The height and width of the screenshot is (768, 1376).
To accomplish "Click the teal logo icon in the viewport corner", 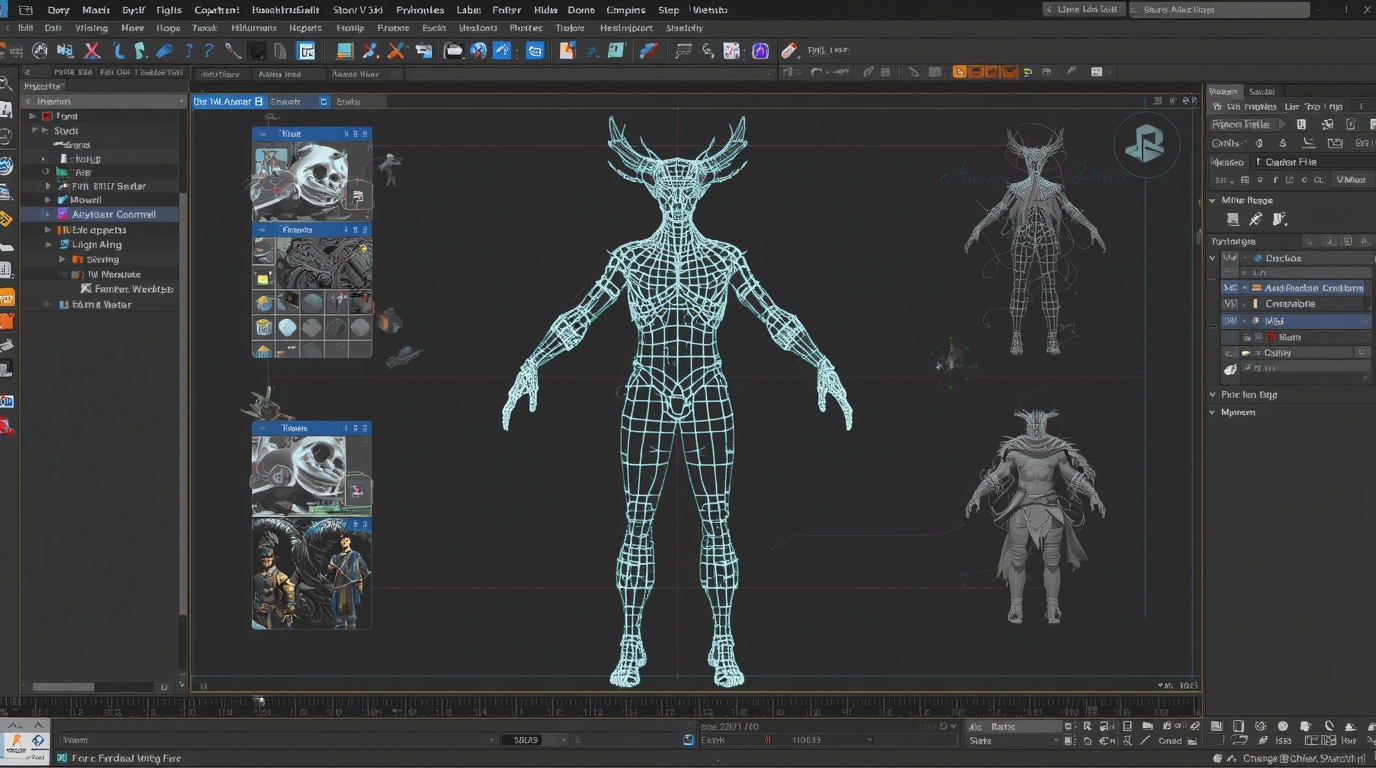I will pyautogui.click(x=1146, y=144).
